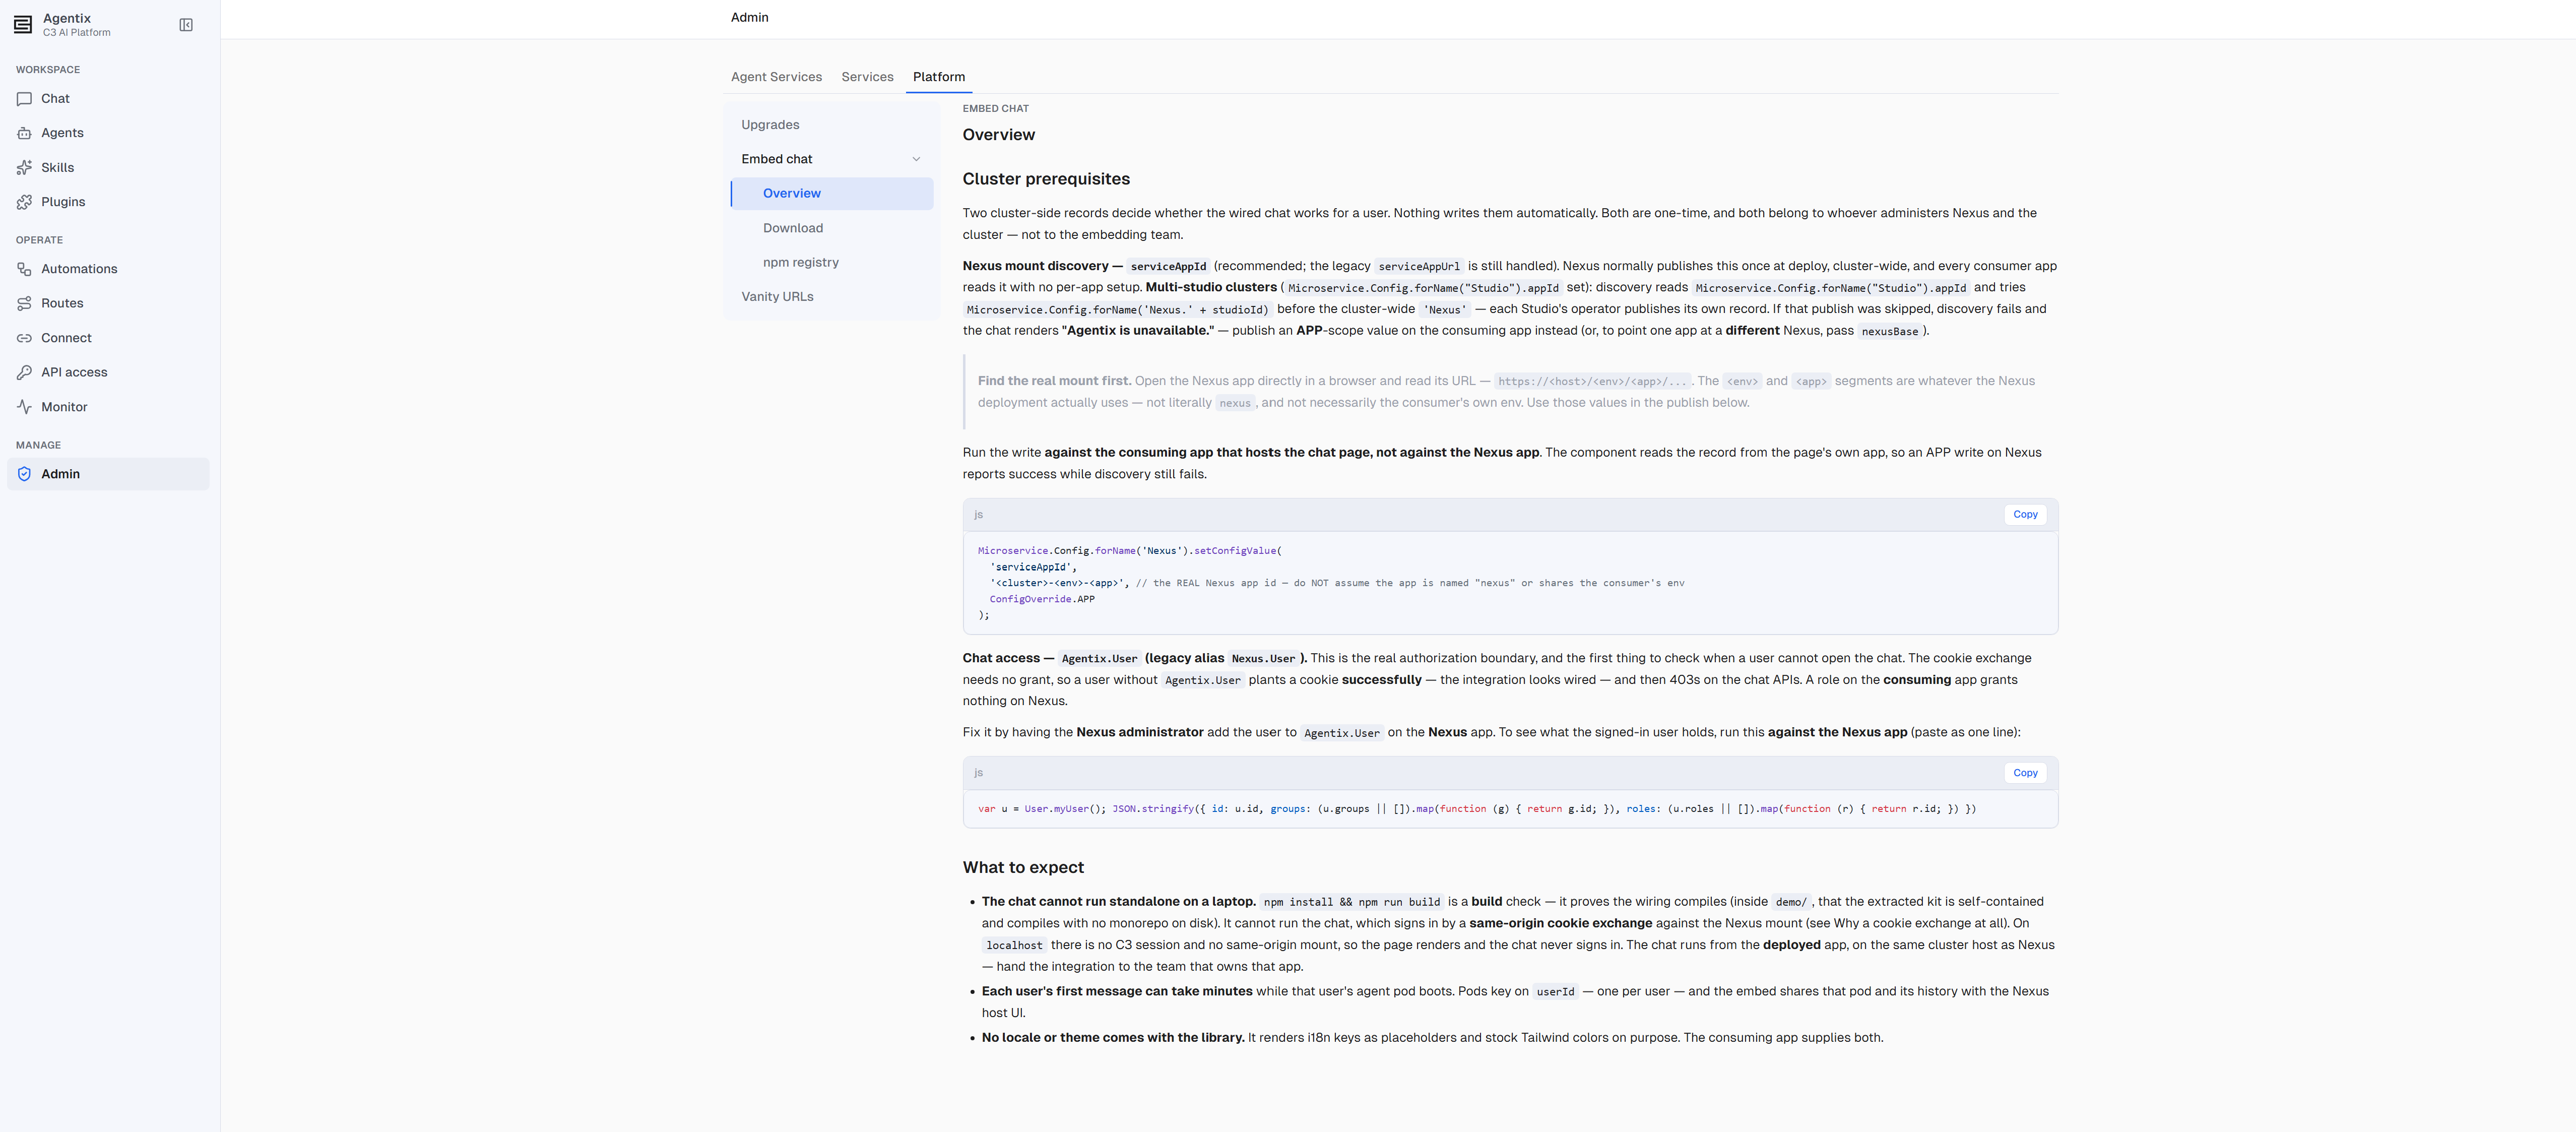Open API access in the sidebar
The image size is (2576, 1132).
(x=108, y=373)
